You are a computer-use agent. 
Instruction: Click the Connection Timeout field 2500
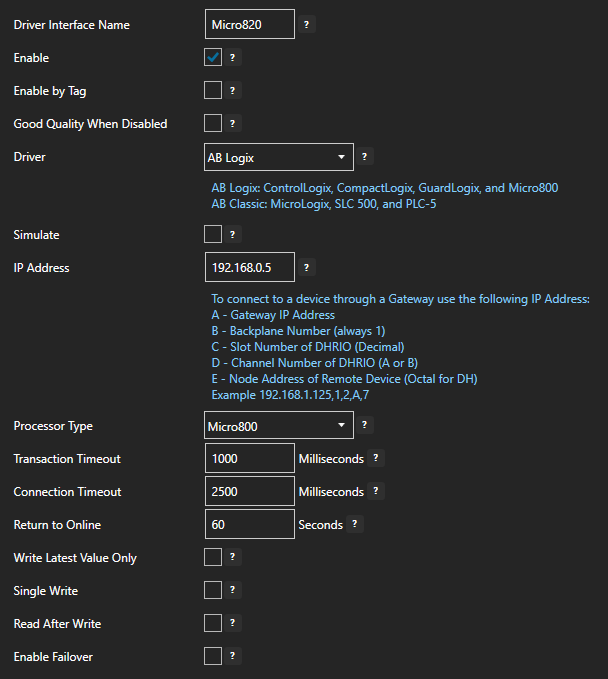[250, 491]
